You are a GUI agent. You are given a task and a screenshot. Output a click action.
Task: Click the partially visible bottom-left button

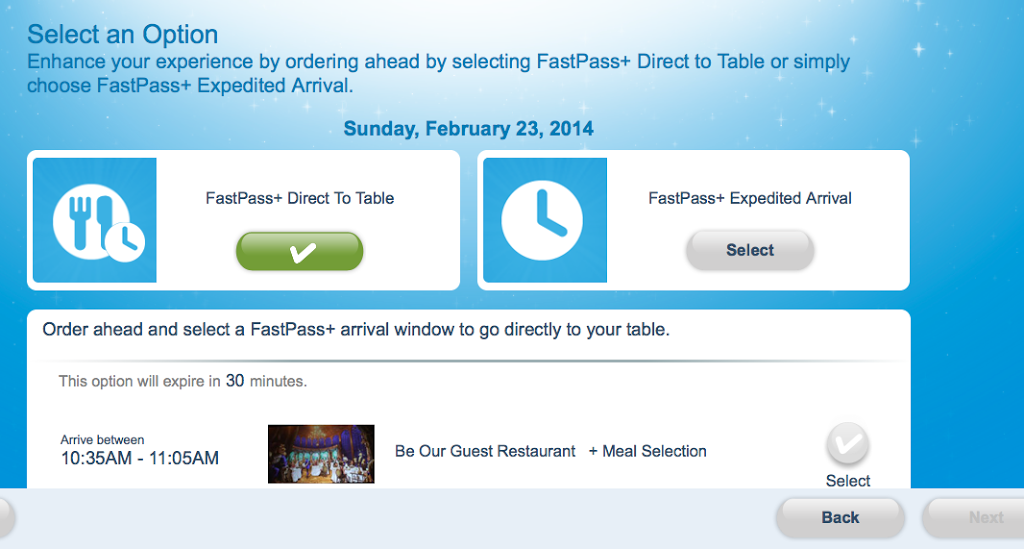pyautogui.click(x=7, y=518)
